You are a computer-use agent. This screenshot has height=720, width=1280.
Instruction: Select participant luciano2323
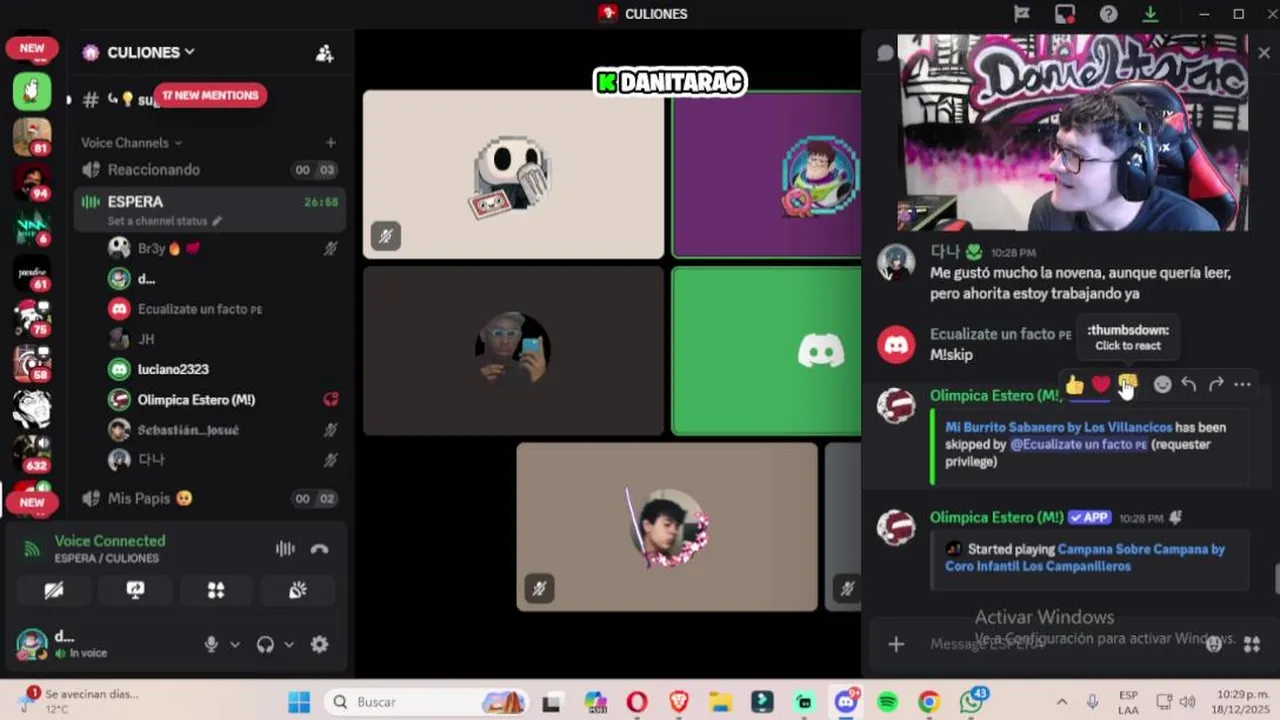pos(225,369)
